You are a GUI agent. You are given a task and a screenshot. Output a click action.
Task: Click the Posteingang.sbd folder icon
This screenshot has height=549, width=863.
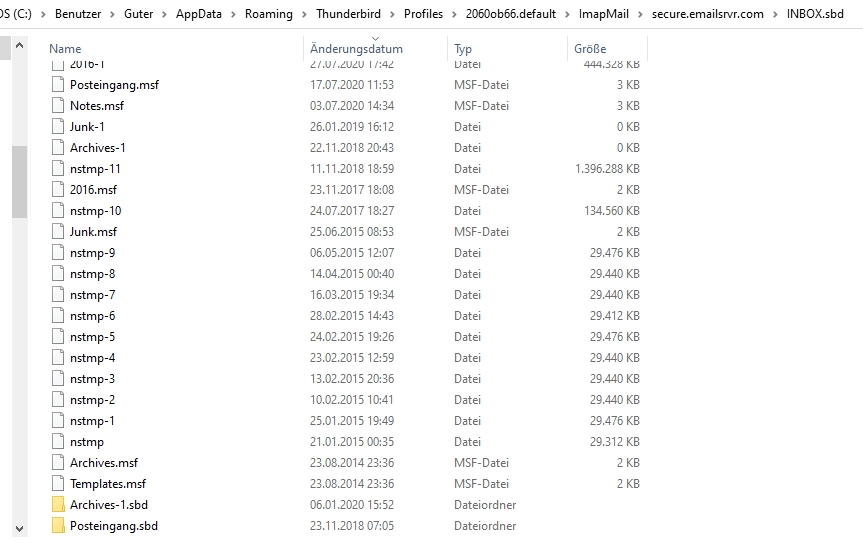[x=58, y=526]
